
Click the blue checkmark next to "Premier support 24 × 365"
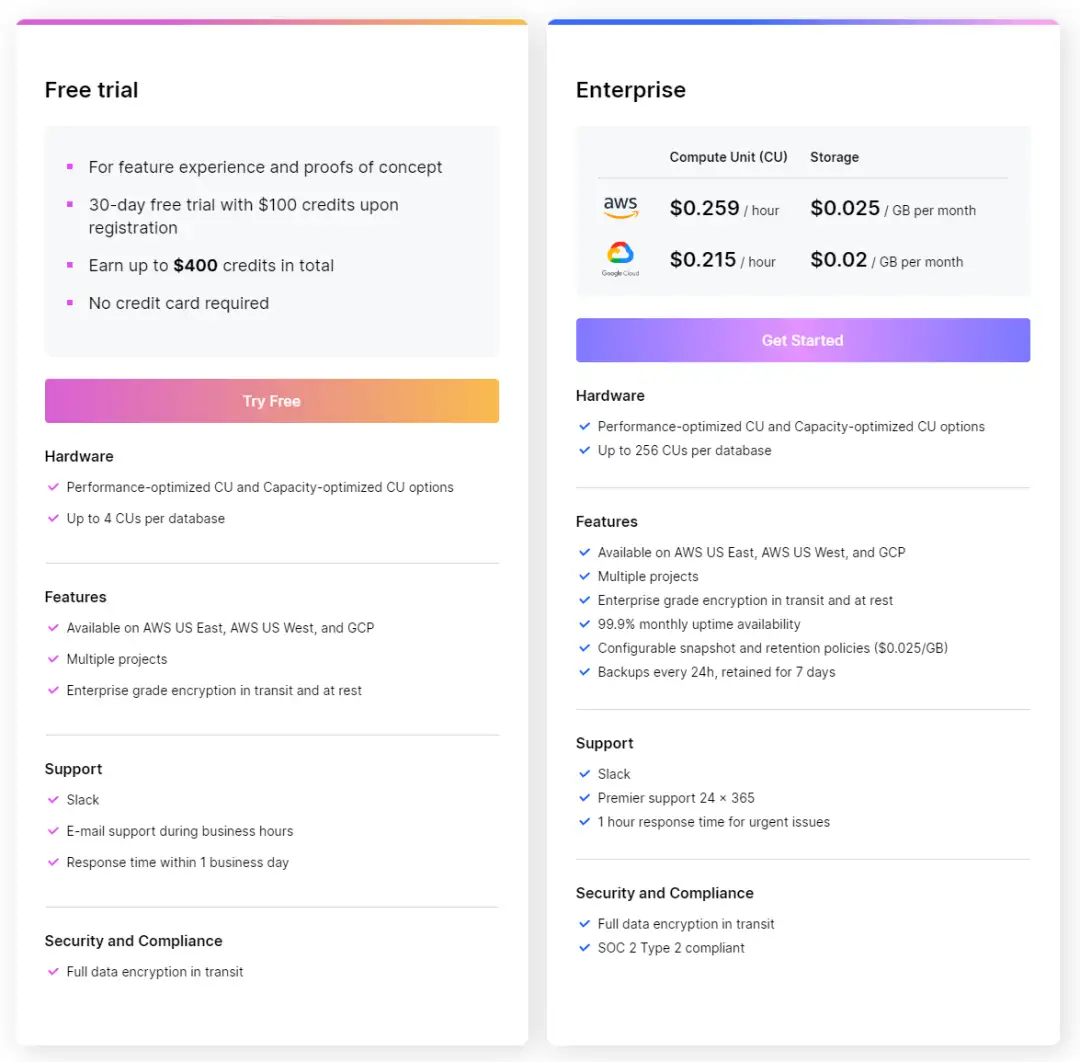click(585, 798)
